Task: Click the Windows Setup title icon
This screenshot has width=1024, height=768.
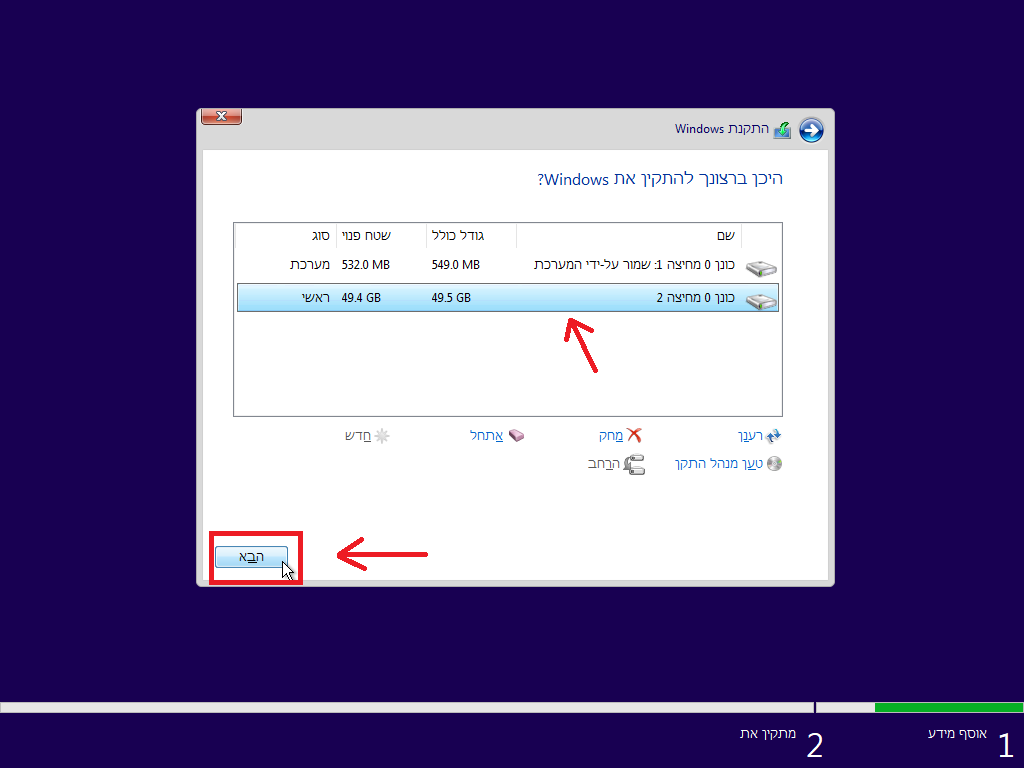Action: tap(782, 130)
